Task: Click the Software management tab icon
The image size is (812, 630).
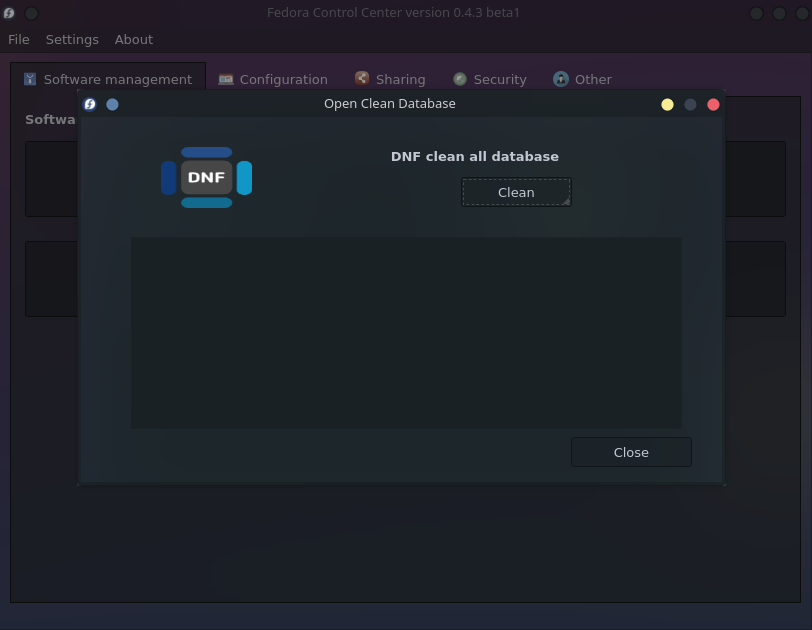Action: click(30, 79)
